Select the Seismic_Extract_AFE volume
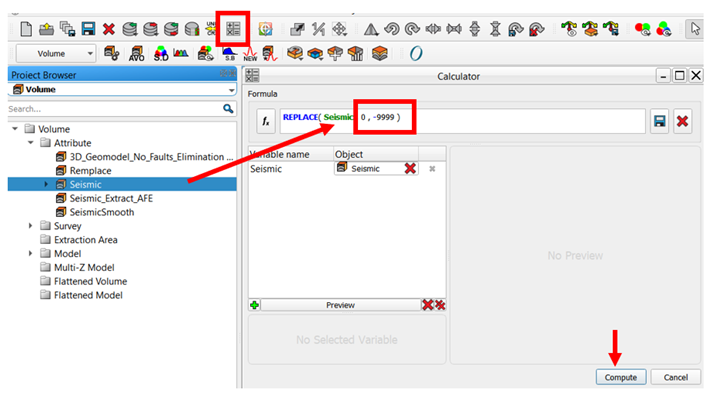This screenshot has width=709, height=393. pyautogui.click(x=111, y=198)
